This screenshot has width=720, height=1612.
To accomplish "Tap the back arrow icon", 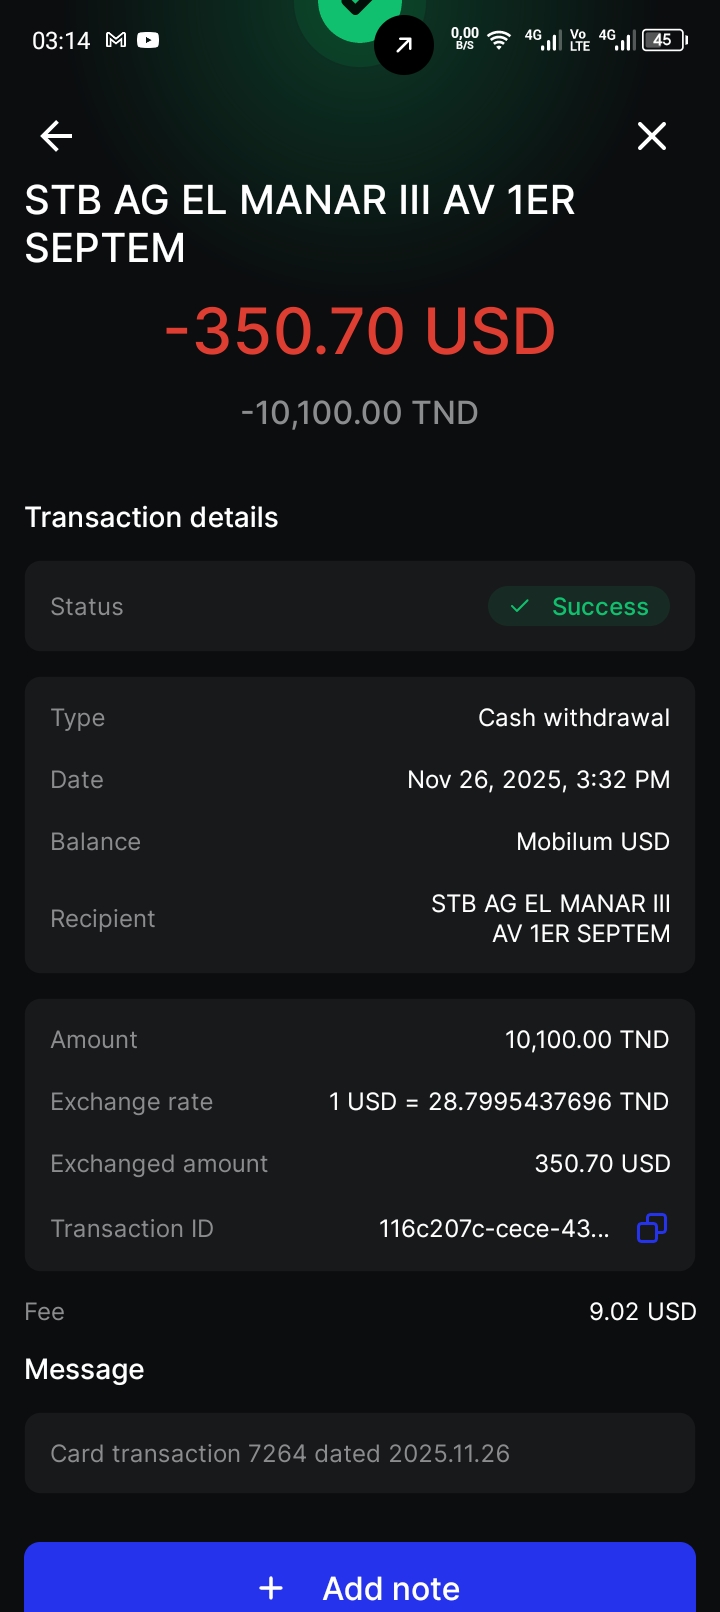I will (56, 136).
